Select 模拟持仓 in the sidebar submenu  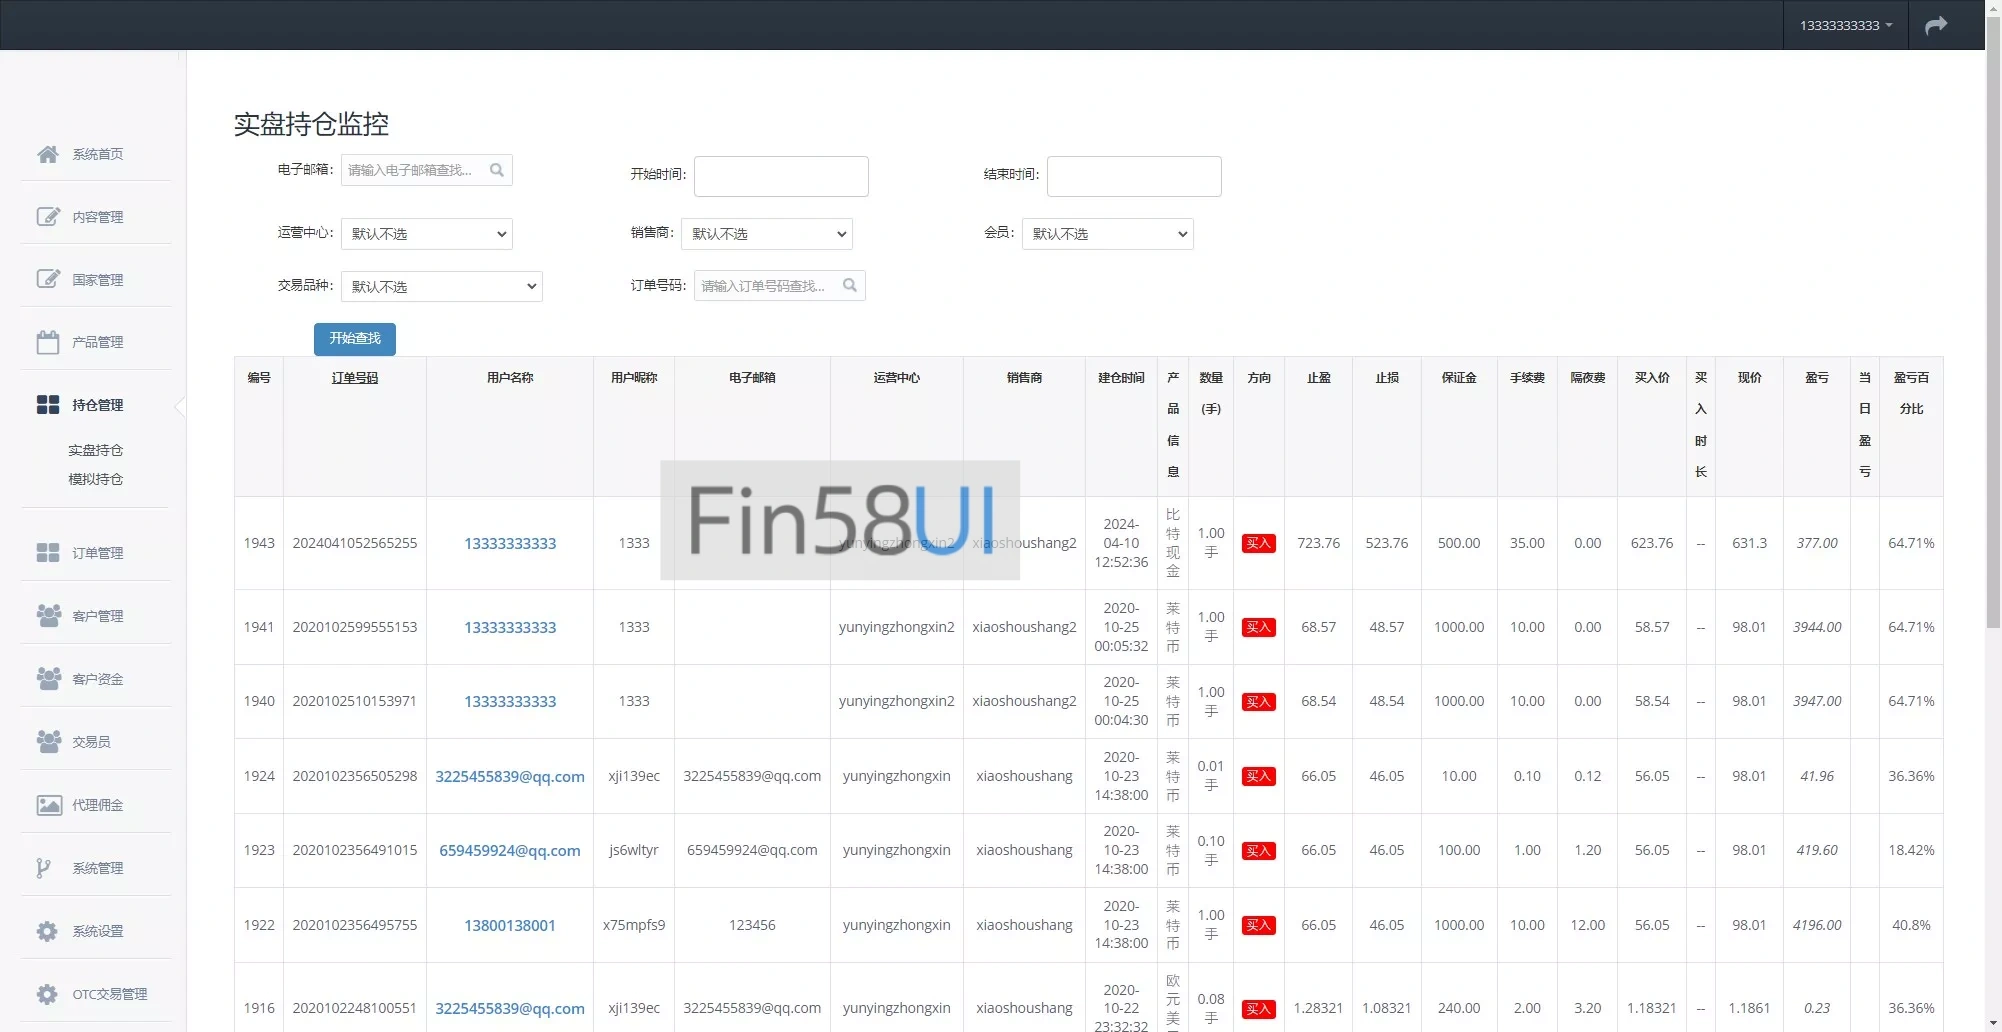95,479
